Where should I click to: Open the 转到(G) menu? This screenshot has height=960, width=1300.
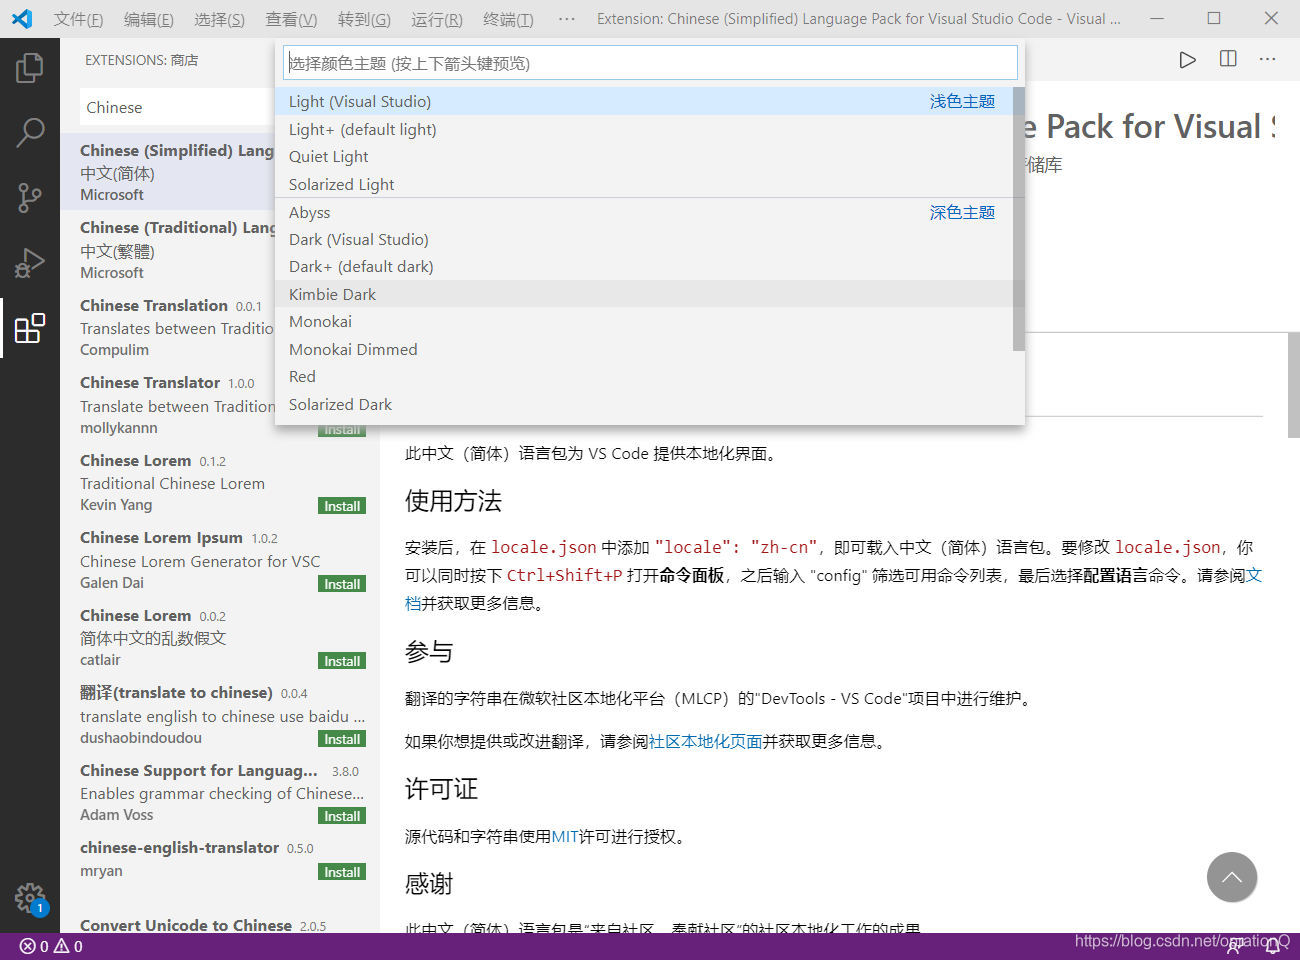click(x=364, y=19)
